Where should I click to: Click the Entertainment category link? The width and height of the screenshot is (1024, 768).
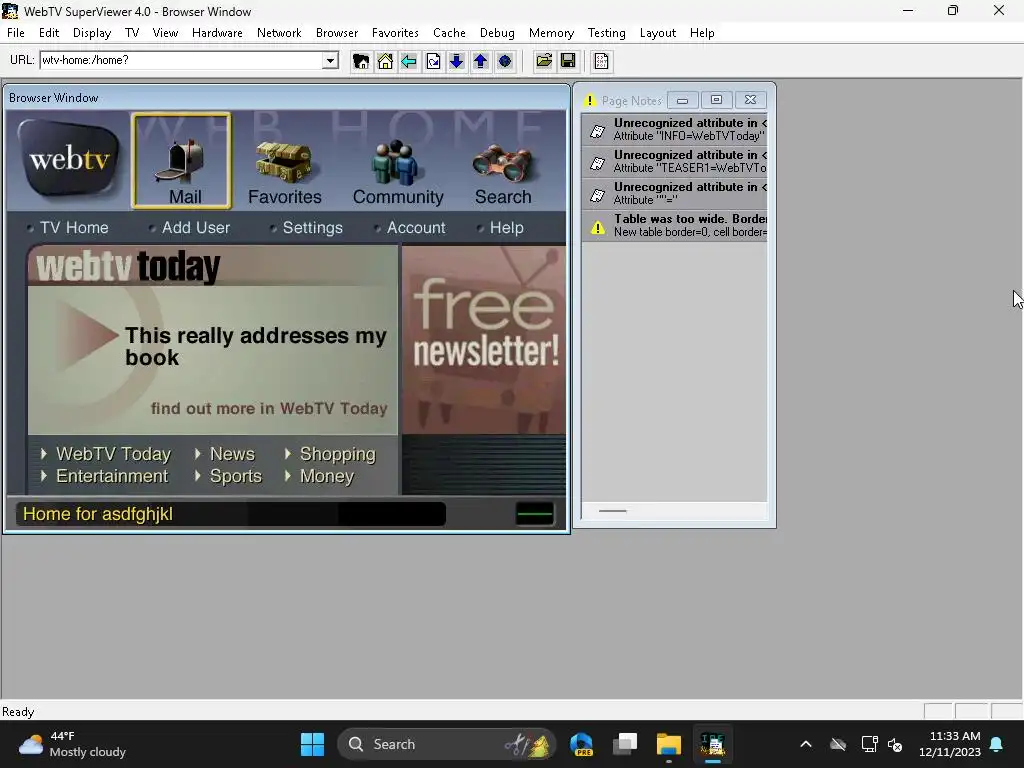(112, 476)
